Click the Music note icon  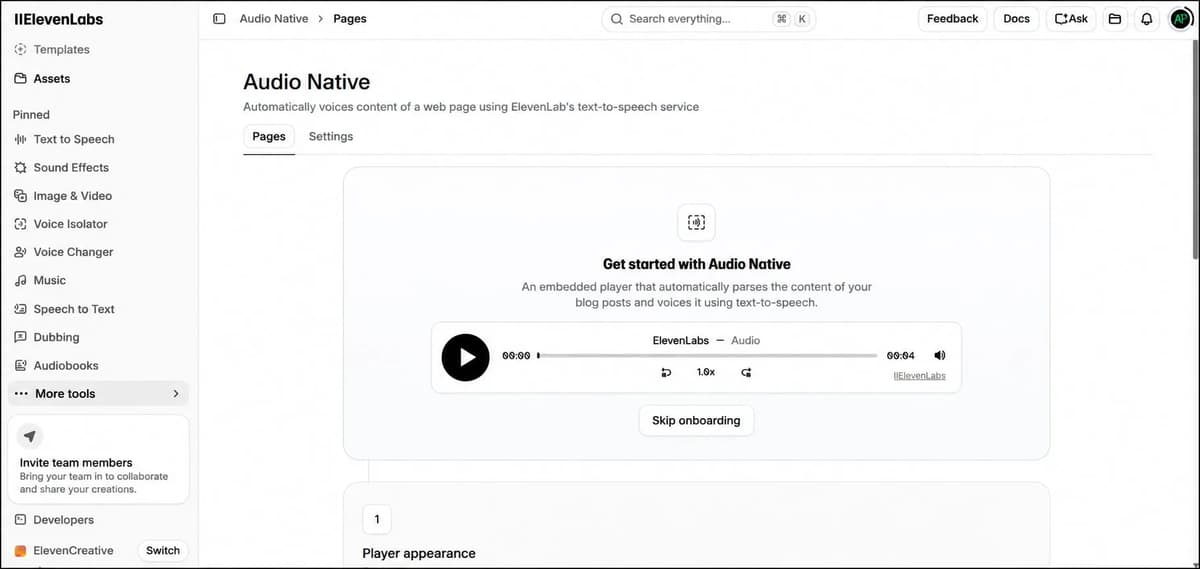[21, 280]
